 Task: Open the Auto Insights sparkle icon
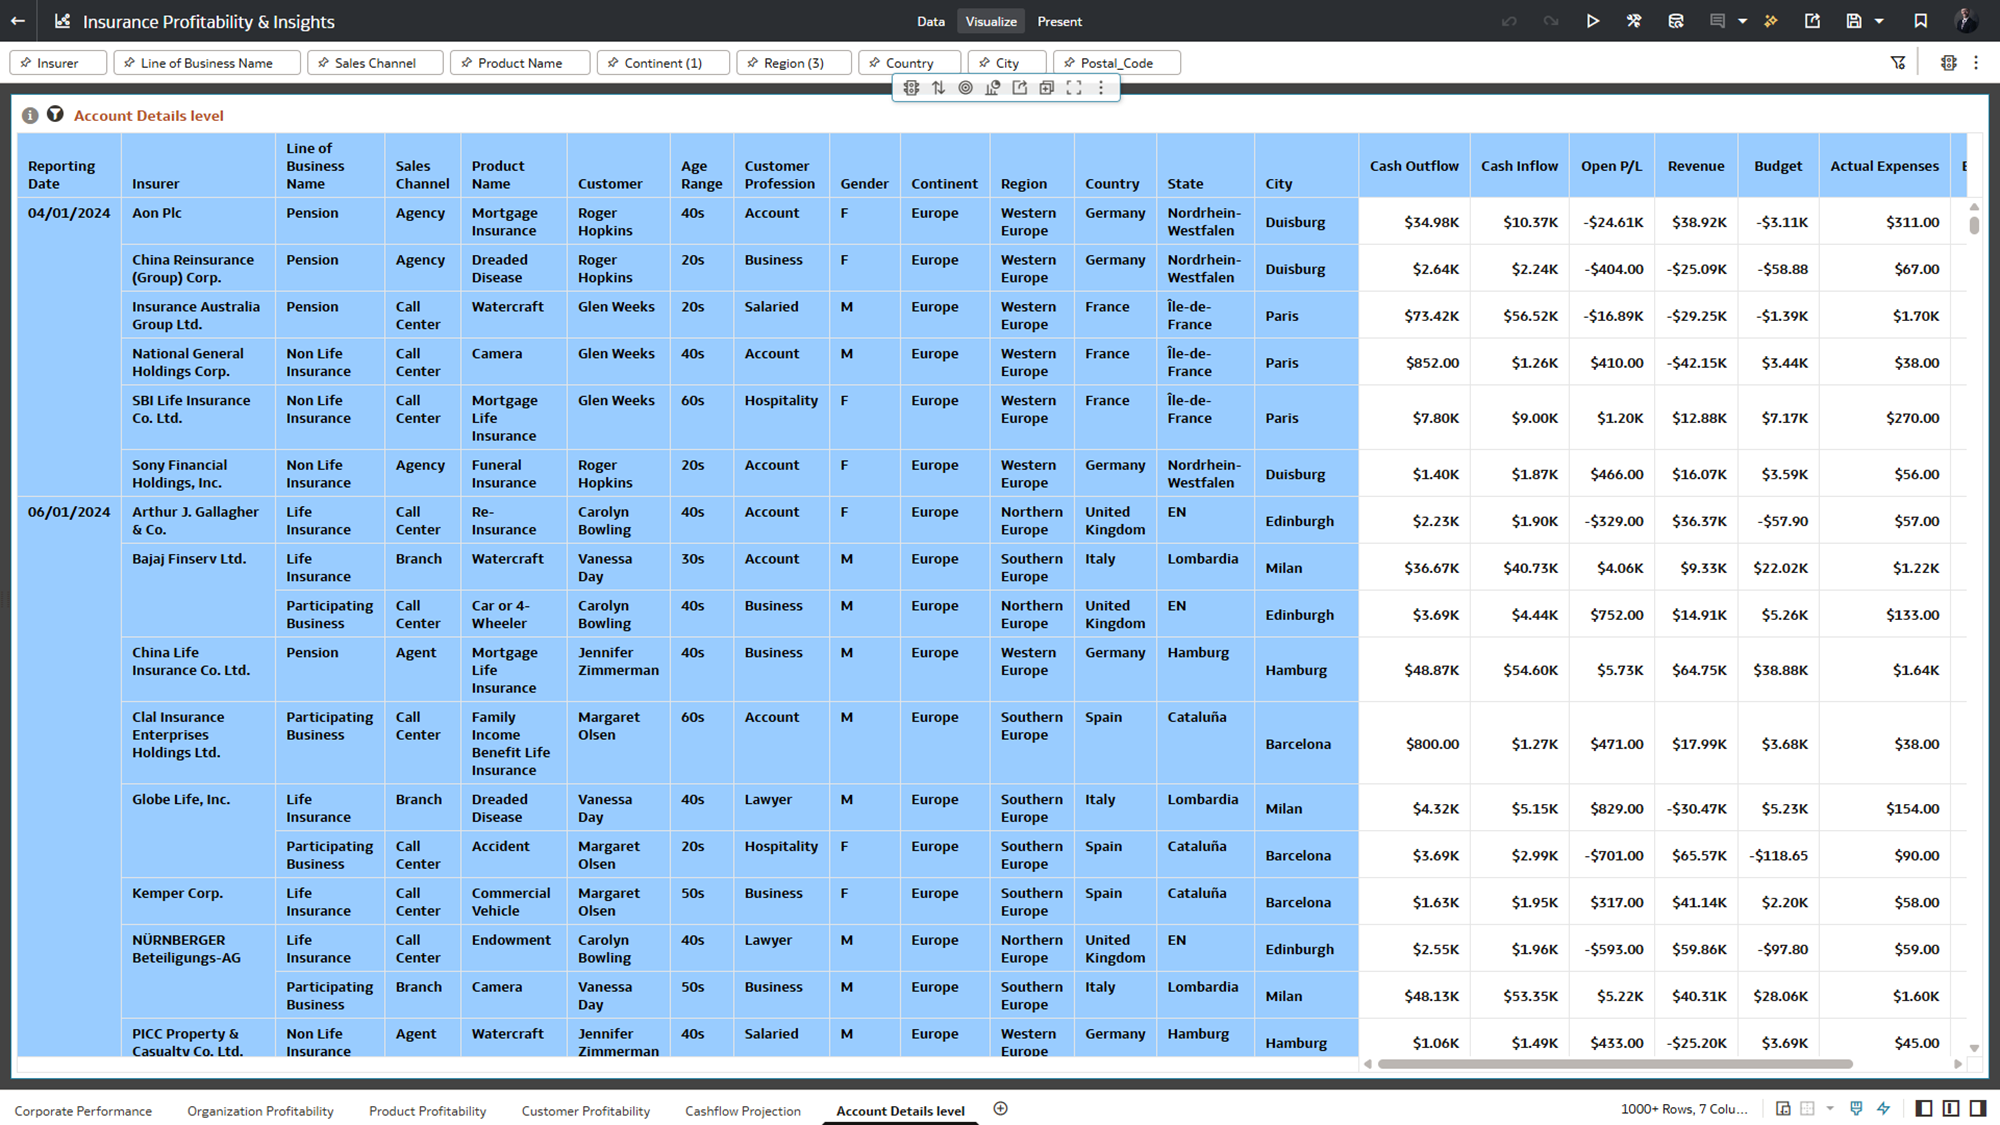[1771, 21]
